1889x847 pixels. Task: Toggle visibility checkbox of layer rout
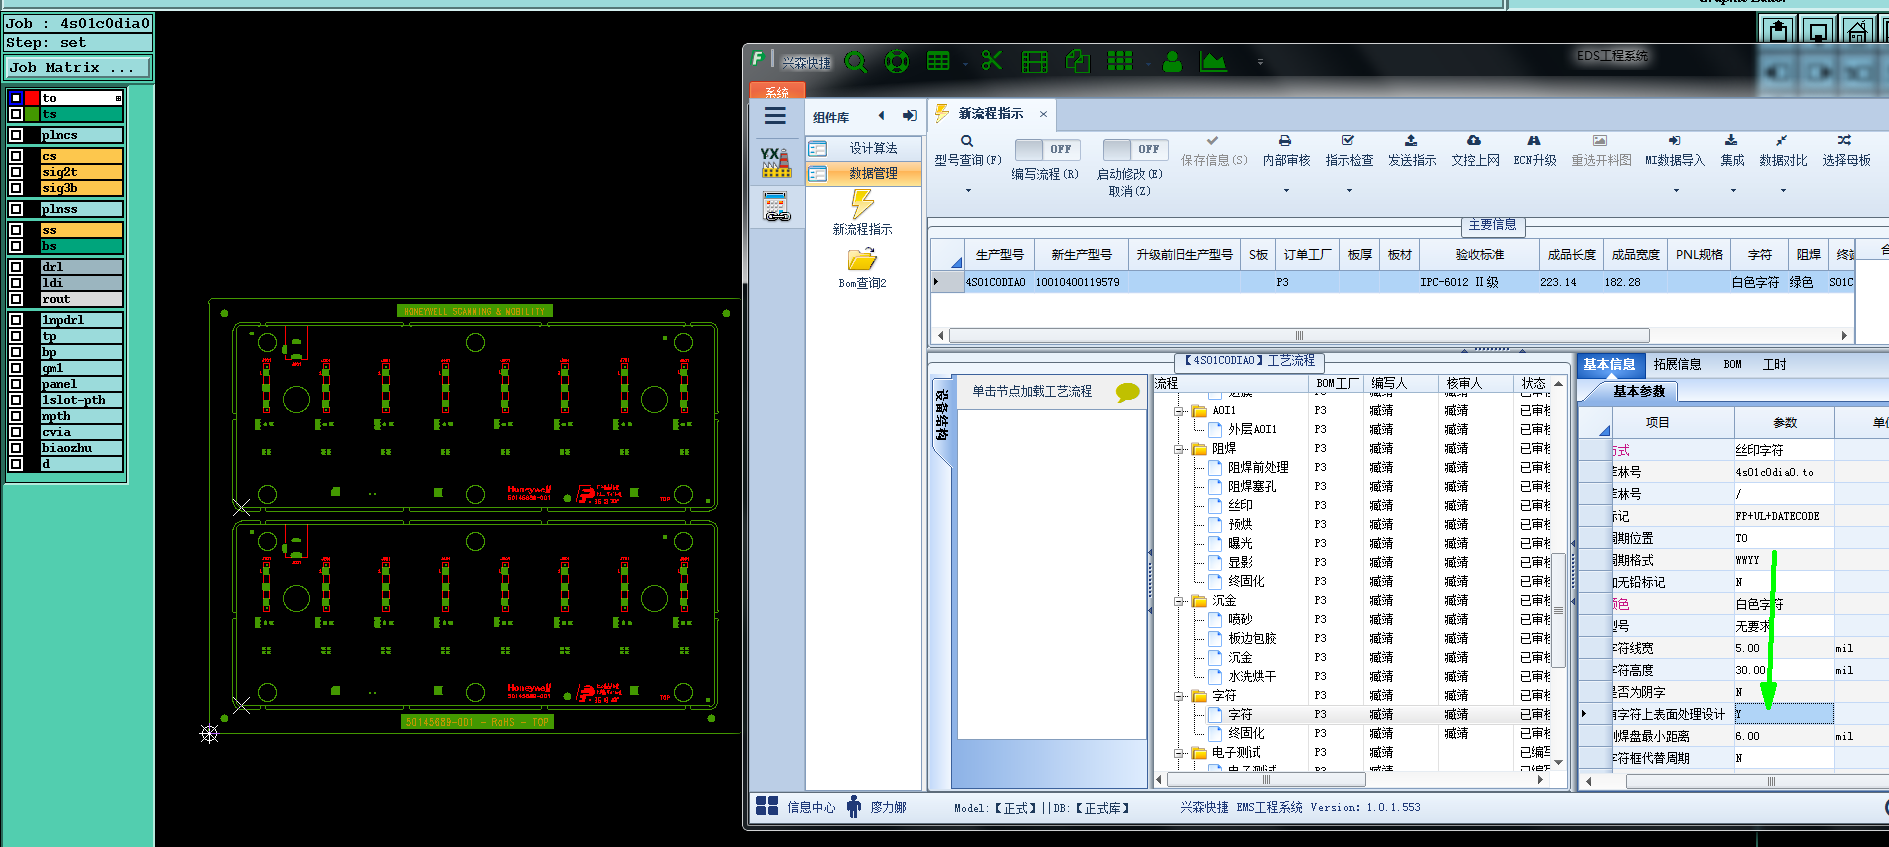[x=16, y=299]
